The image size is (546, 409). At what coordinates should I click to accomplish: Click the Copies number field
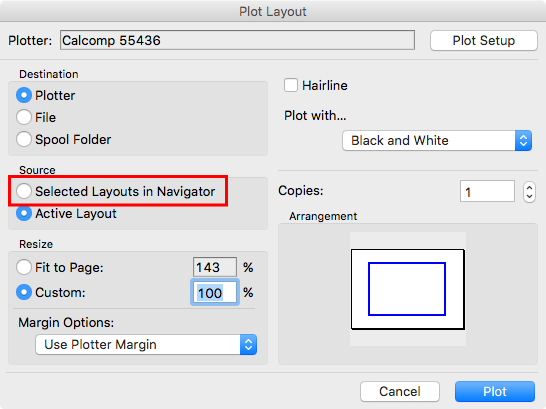pyautogui.click(x=487, y=191)
